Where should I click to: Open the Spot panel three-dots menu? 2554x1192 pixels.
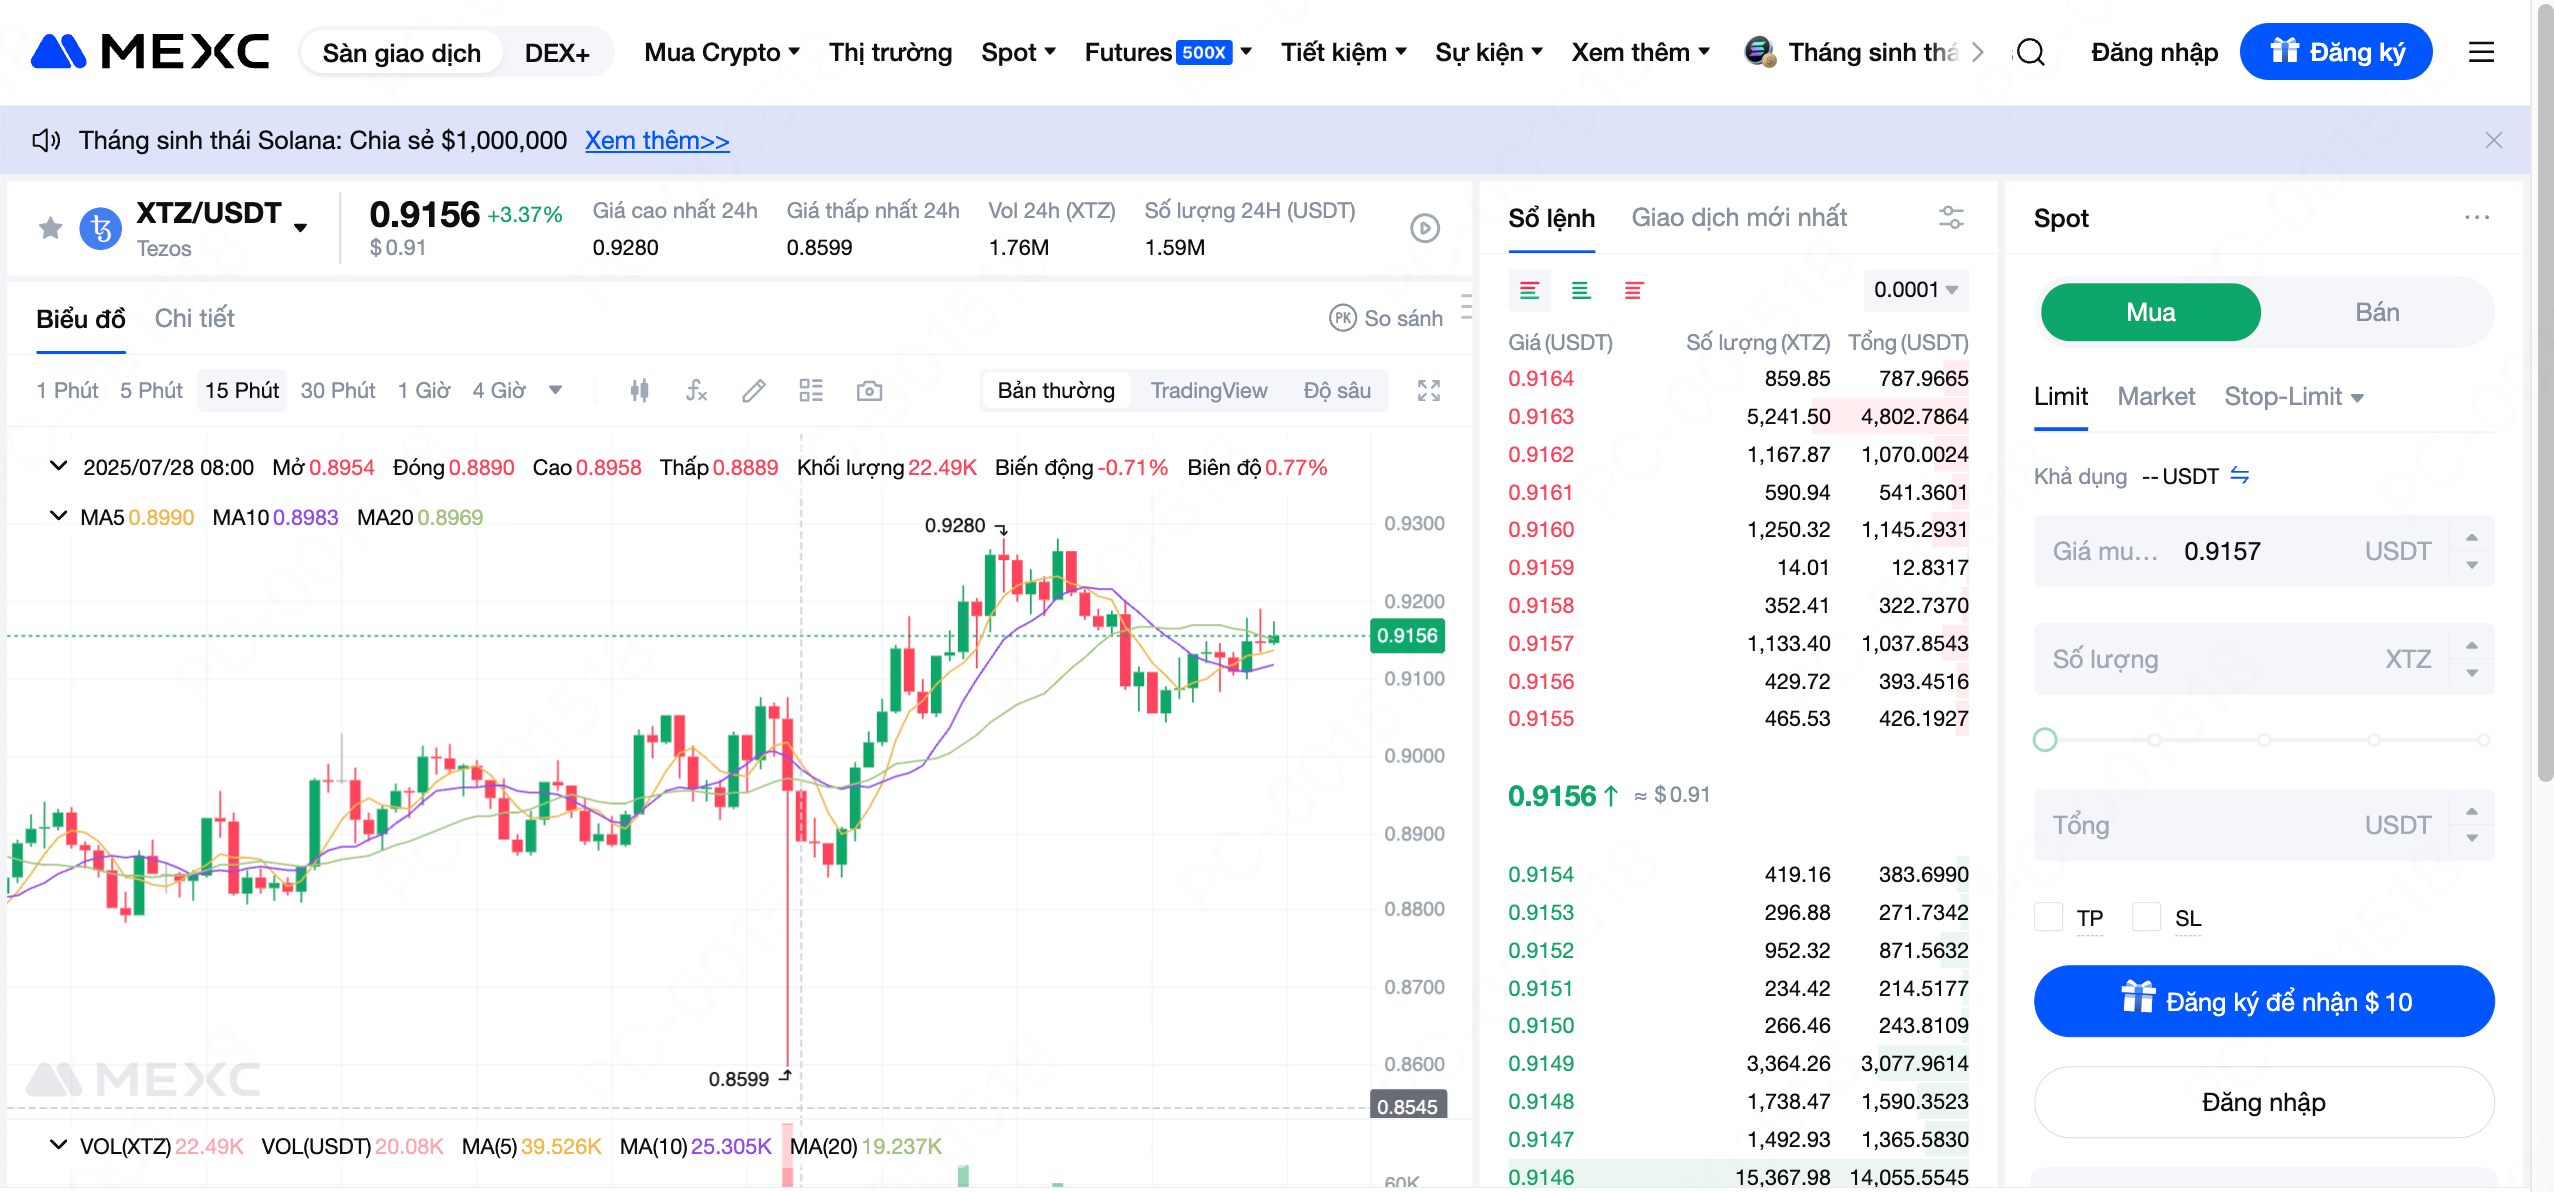click(2477, 217)
